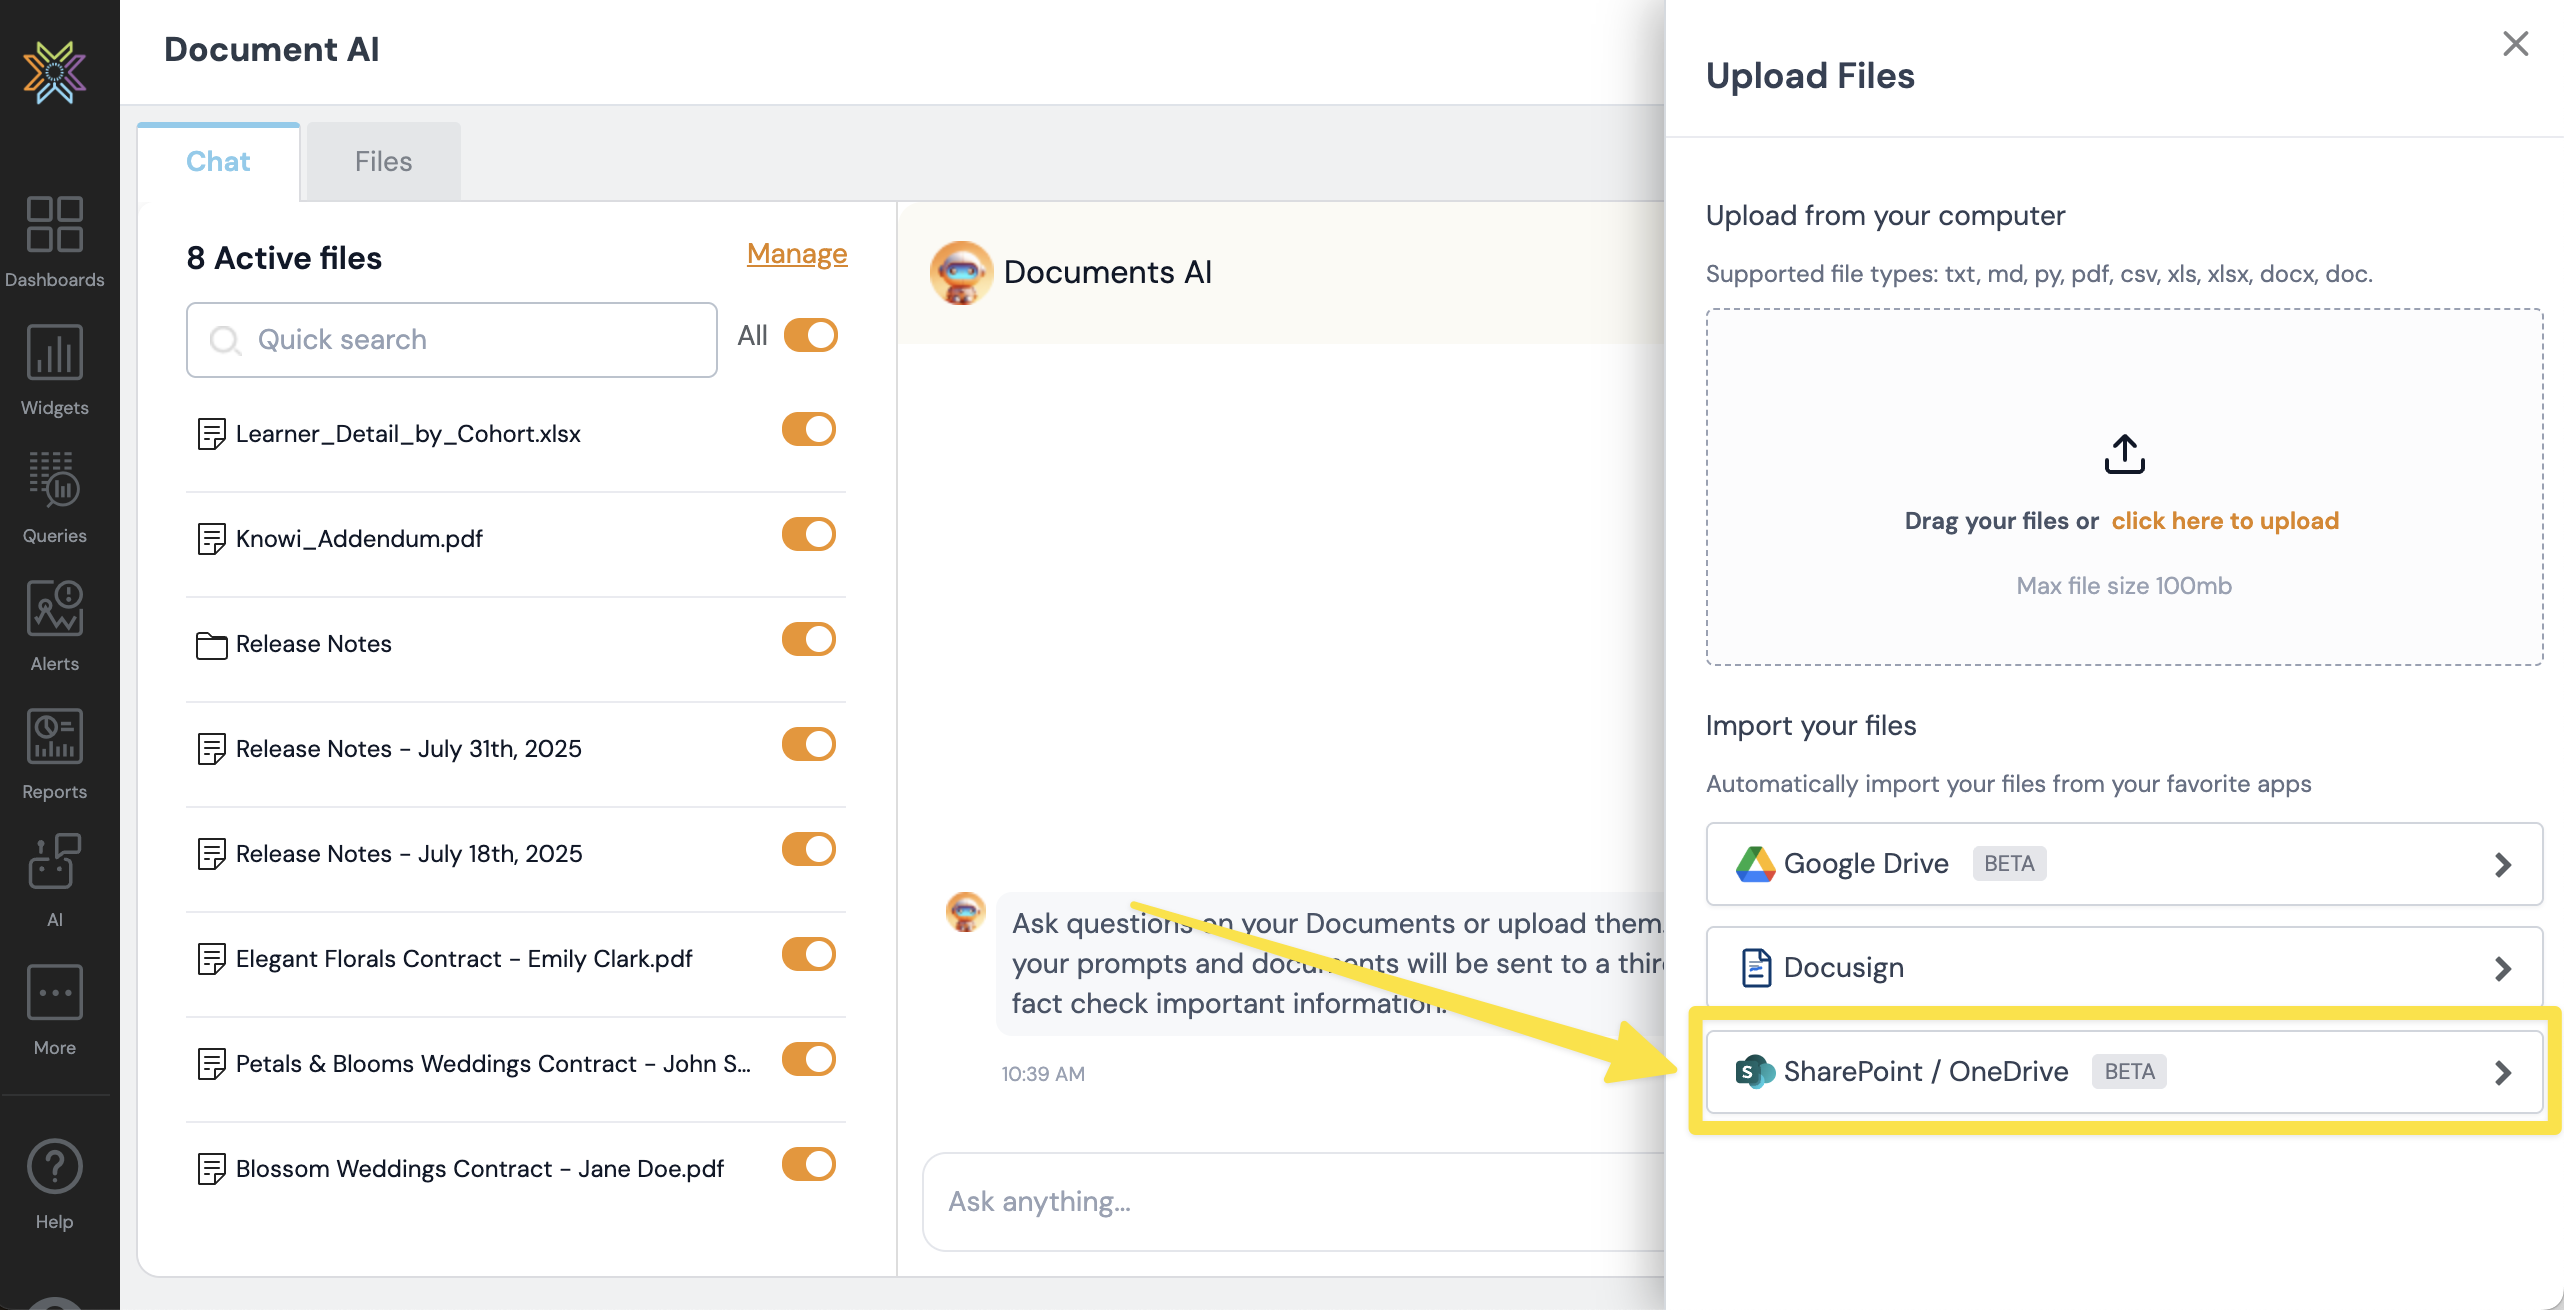Click the AI robot sidebar icon
Screen dimensions: 2564x1310
point(54,862)
